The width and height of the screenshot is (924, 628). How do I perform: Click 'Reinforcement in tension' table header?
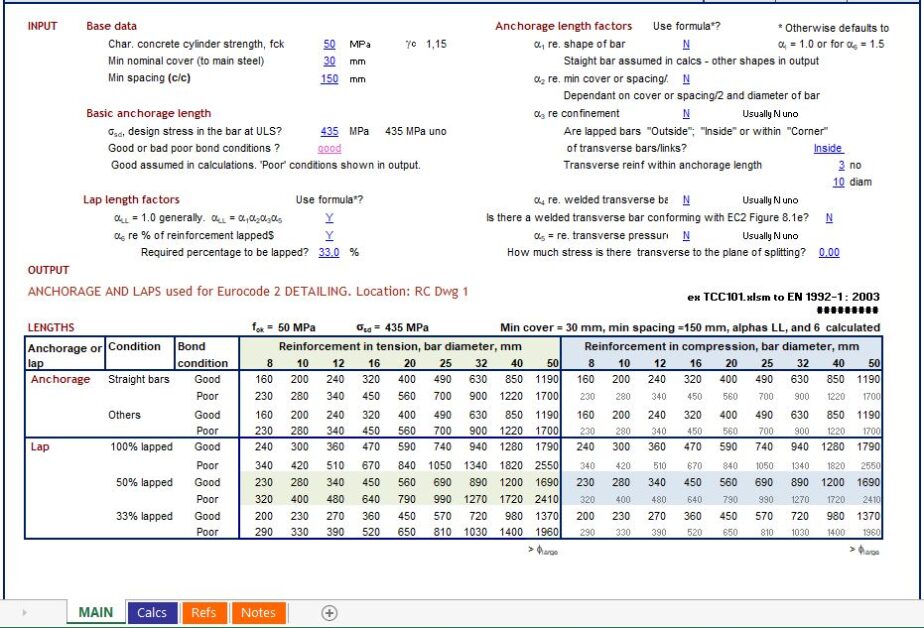point(401,346)
